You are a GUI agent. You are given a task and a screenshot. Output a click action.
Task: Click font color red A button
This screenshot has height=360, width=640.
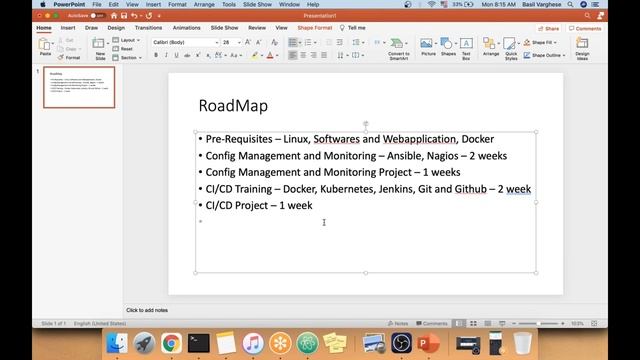pos(270,55)
